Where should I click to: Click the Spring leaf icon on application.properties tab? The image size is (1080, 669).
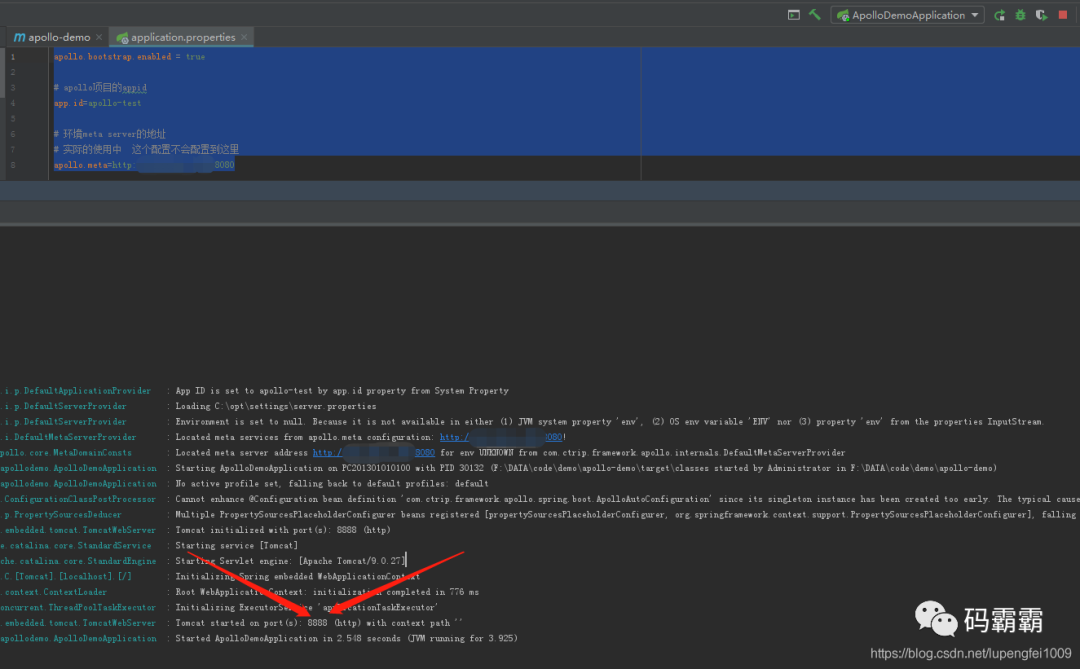(x=122, y=38)
